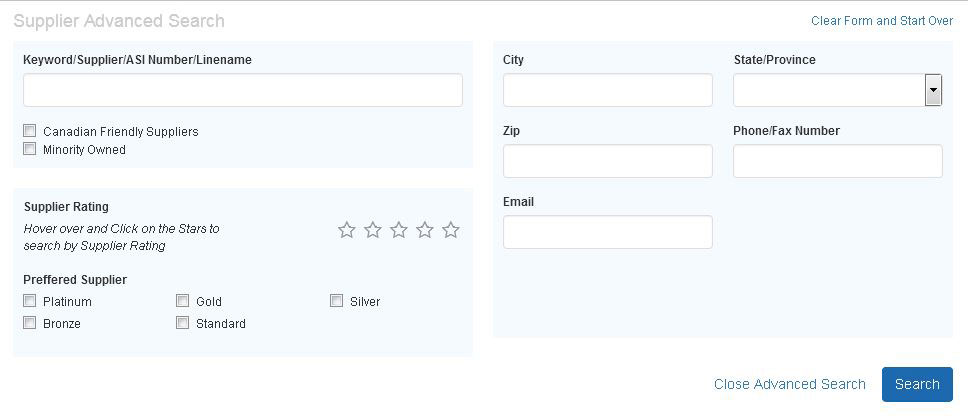Focus the Keyword/Supplier/ASI Number field

tap(243, 90)
